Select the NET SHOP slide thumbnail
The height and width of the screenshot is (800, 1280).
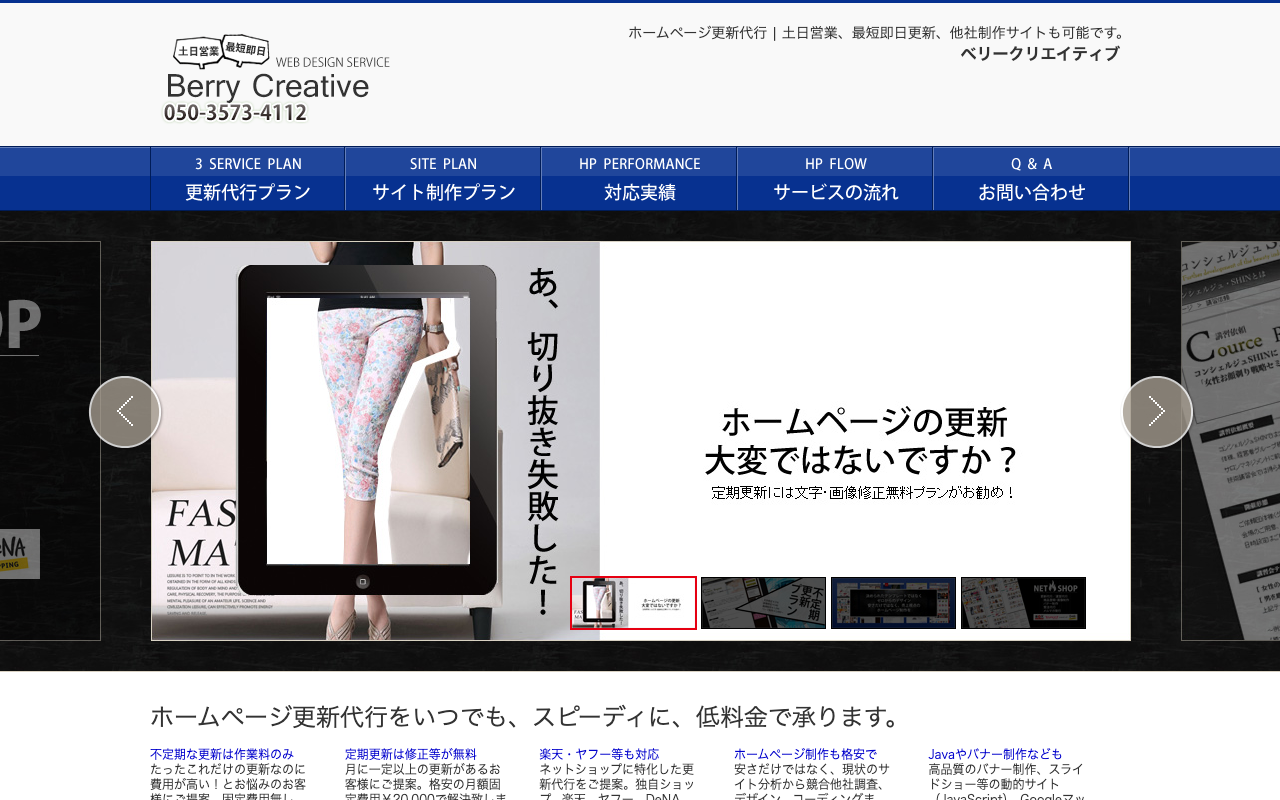(x=1023, y=603)
